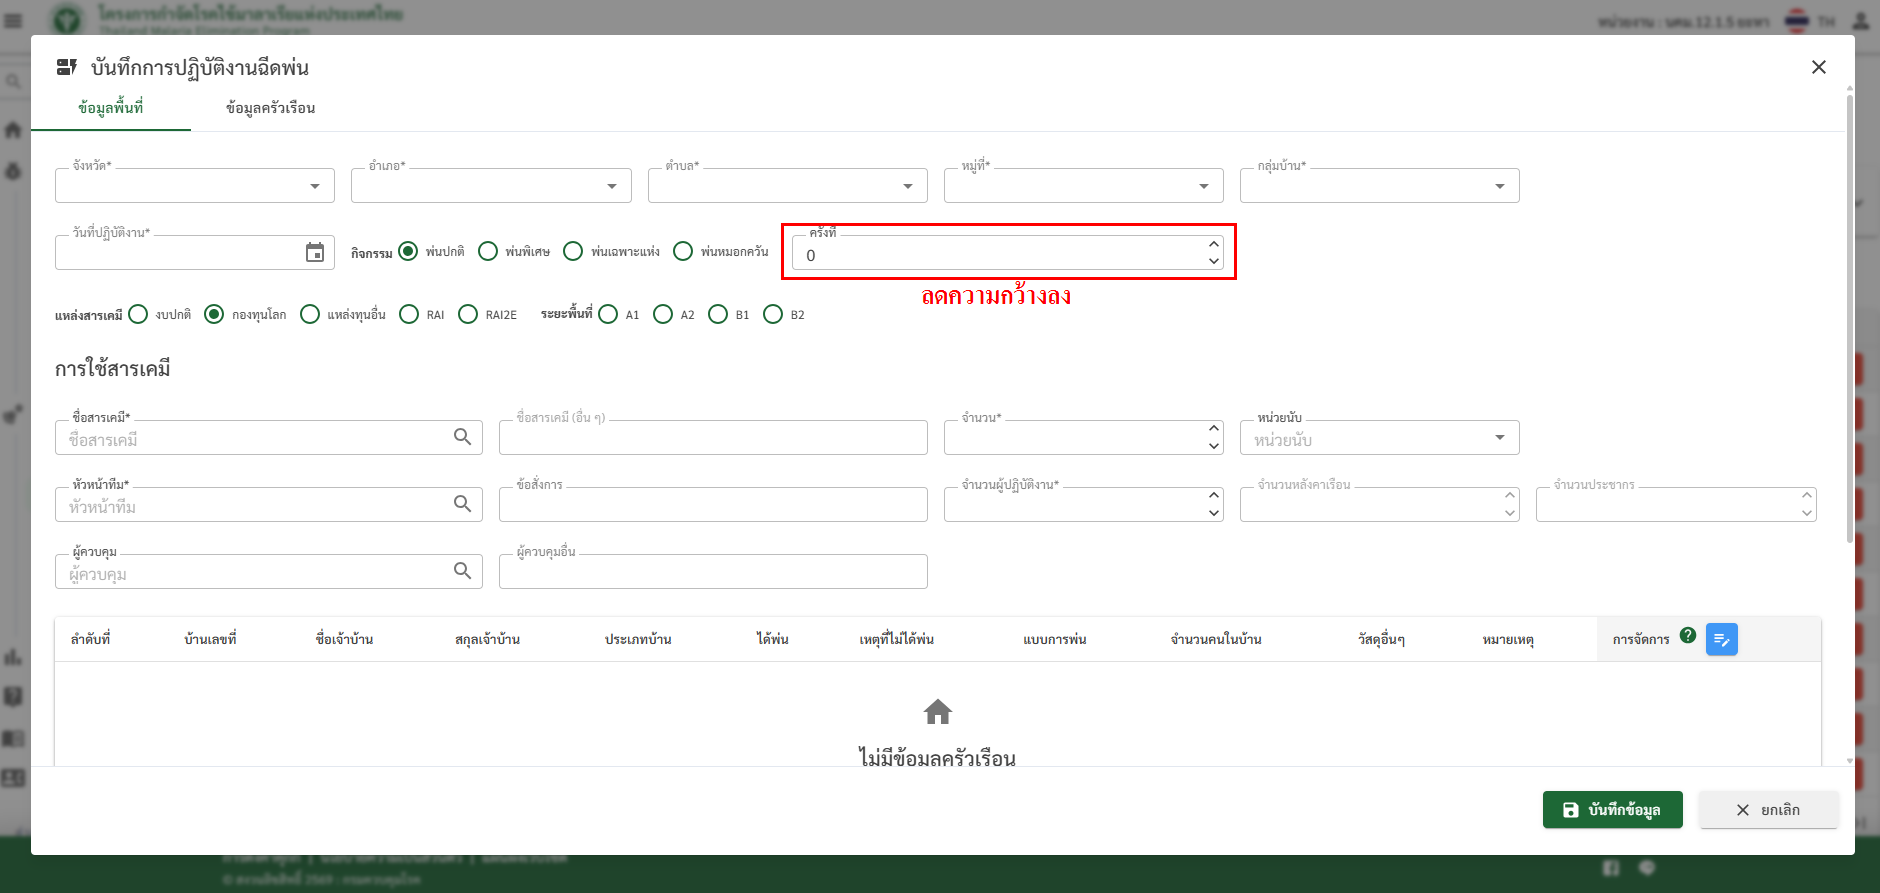Click the record form icon beside dialog title
1880x893 pixels.
[x=67, y=67]
